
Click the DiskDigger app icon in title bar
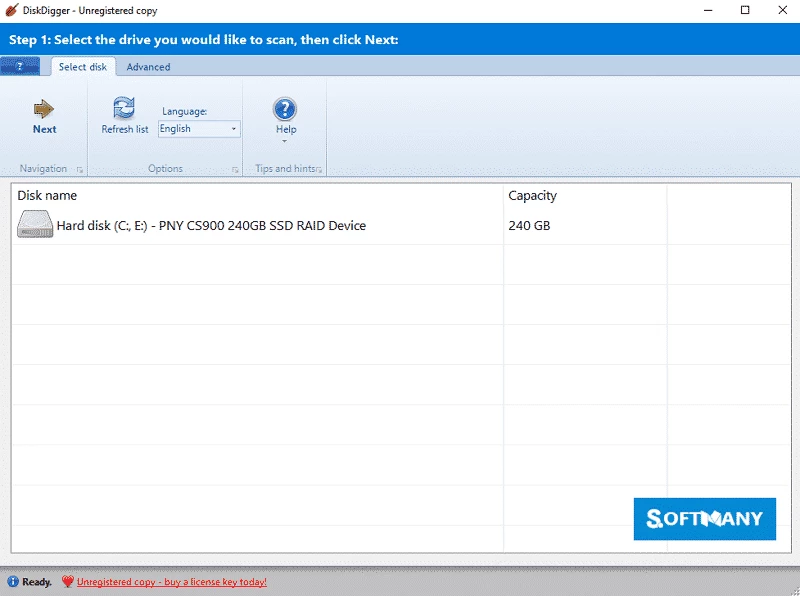click(x=10, y=10)
